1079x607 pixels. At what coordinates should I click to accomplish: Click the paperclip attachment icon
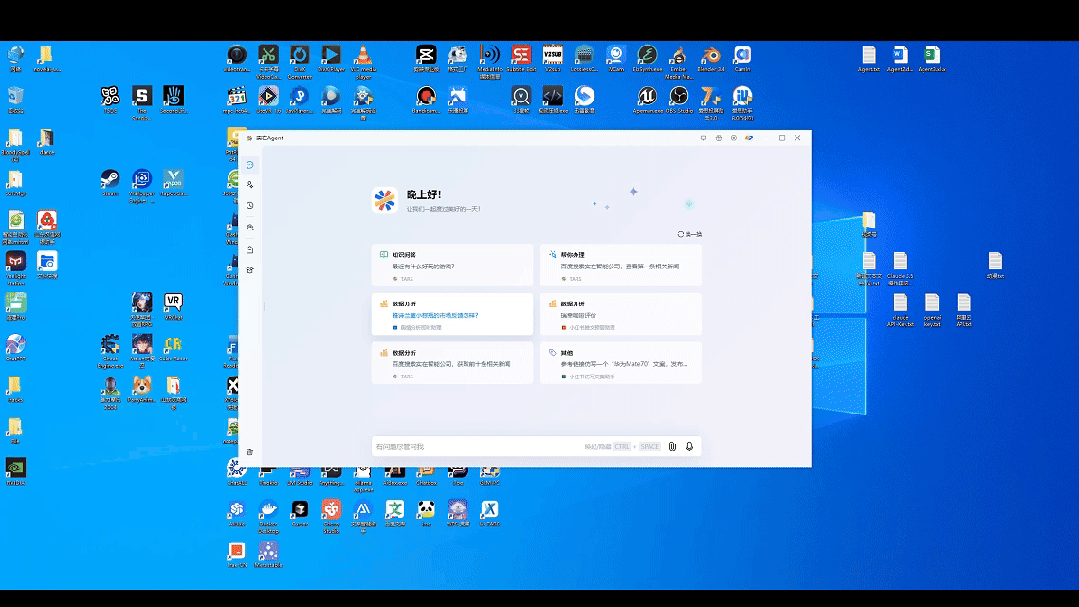[673, 446]
